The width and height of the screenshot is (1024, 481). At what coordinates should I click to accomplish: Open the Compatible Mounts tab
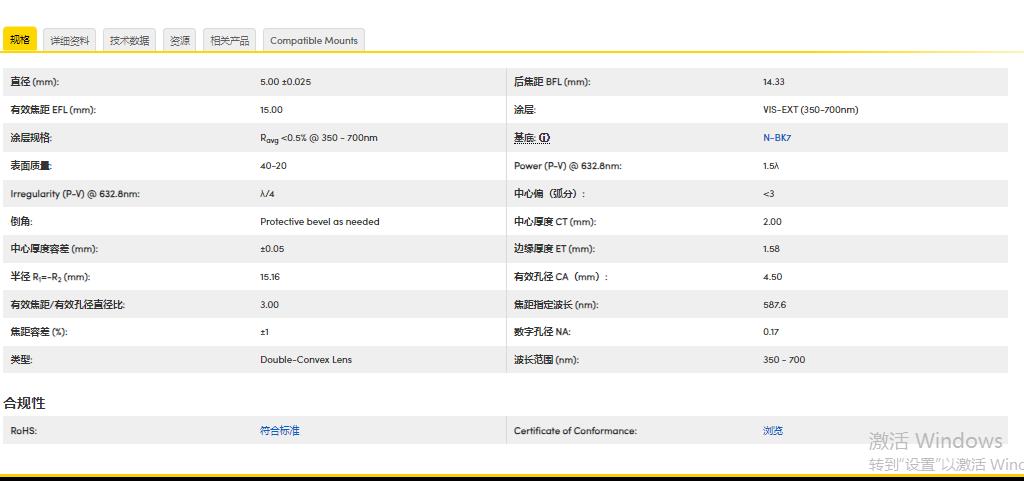313,41
